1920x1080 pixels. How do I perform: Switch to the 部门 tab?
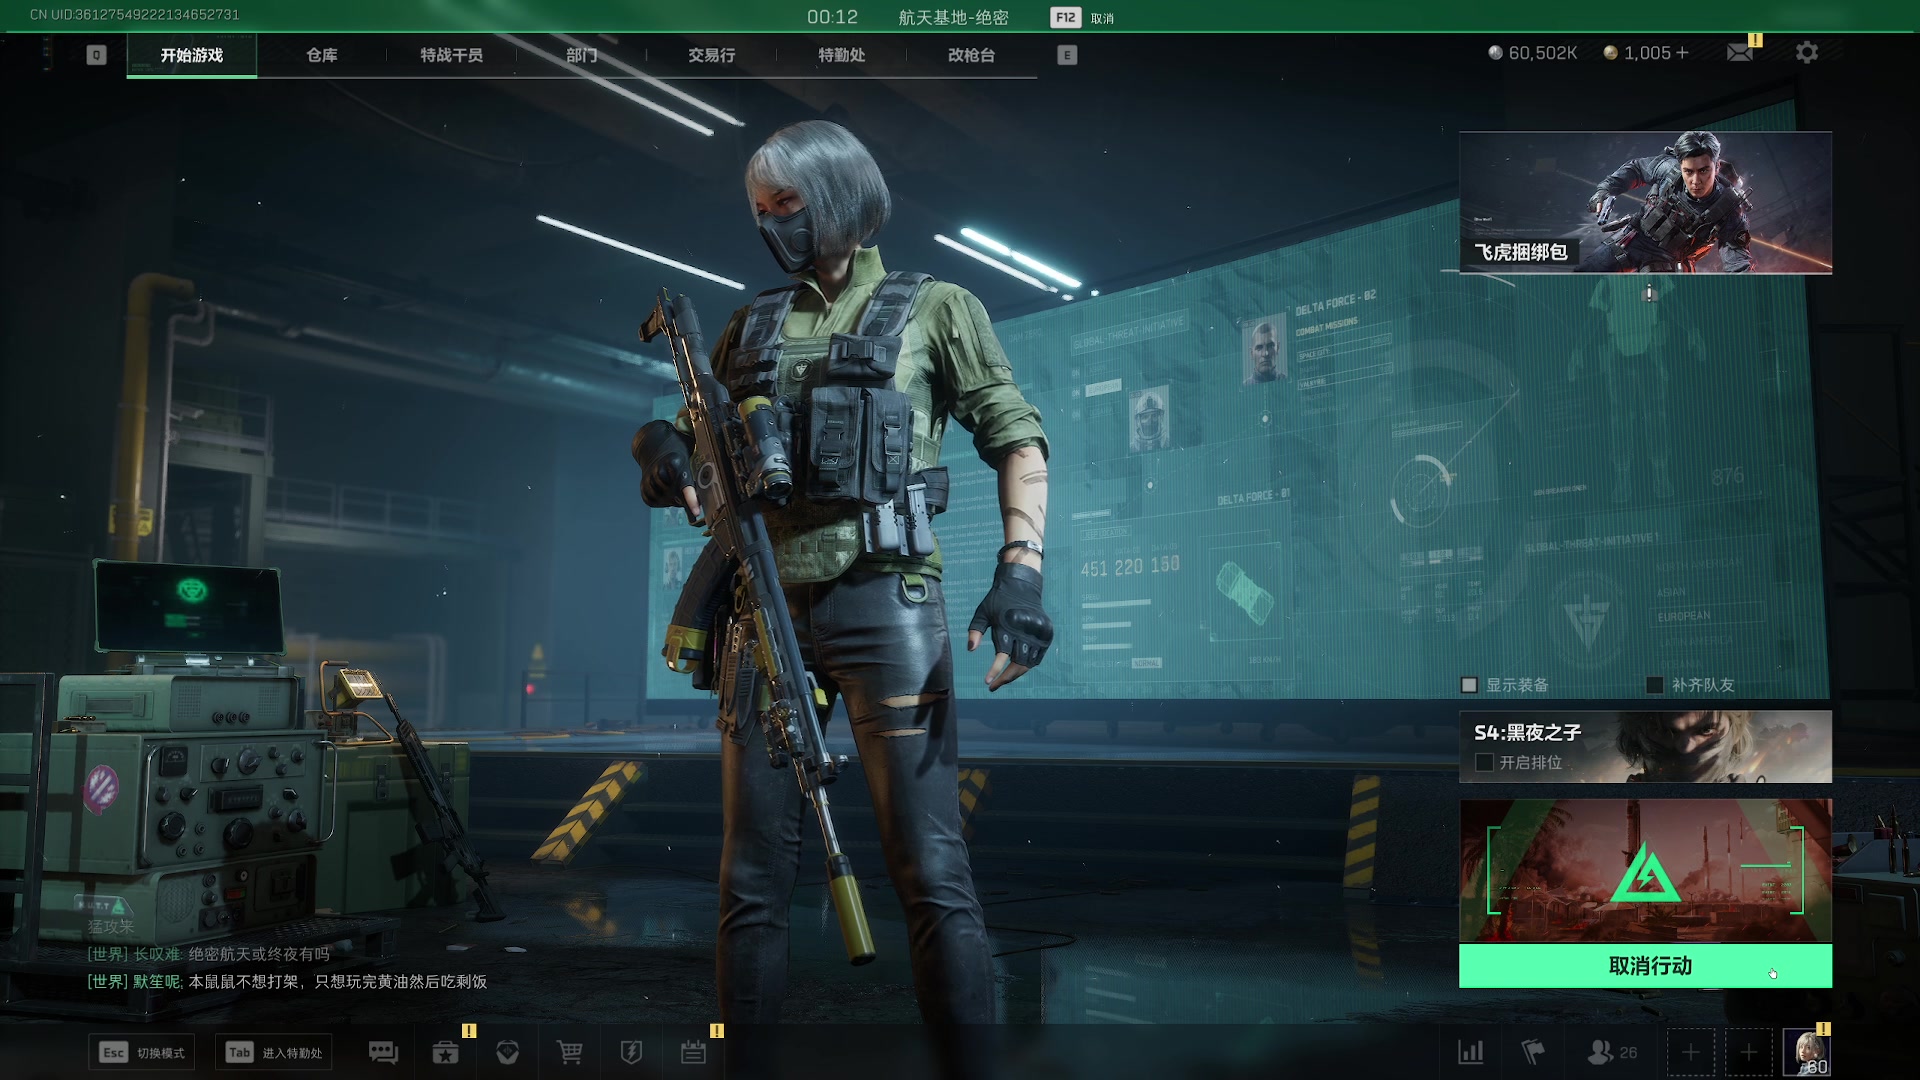(582, 55)
